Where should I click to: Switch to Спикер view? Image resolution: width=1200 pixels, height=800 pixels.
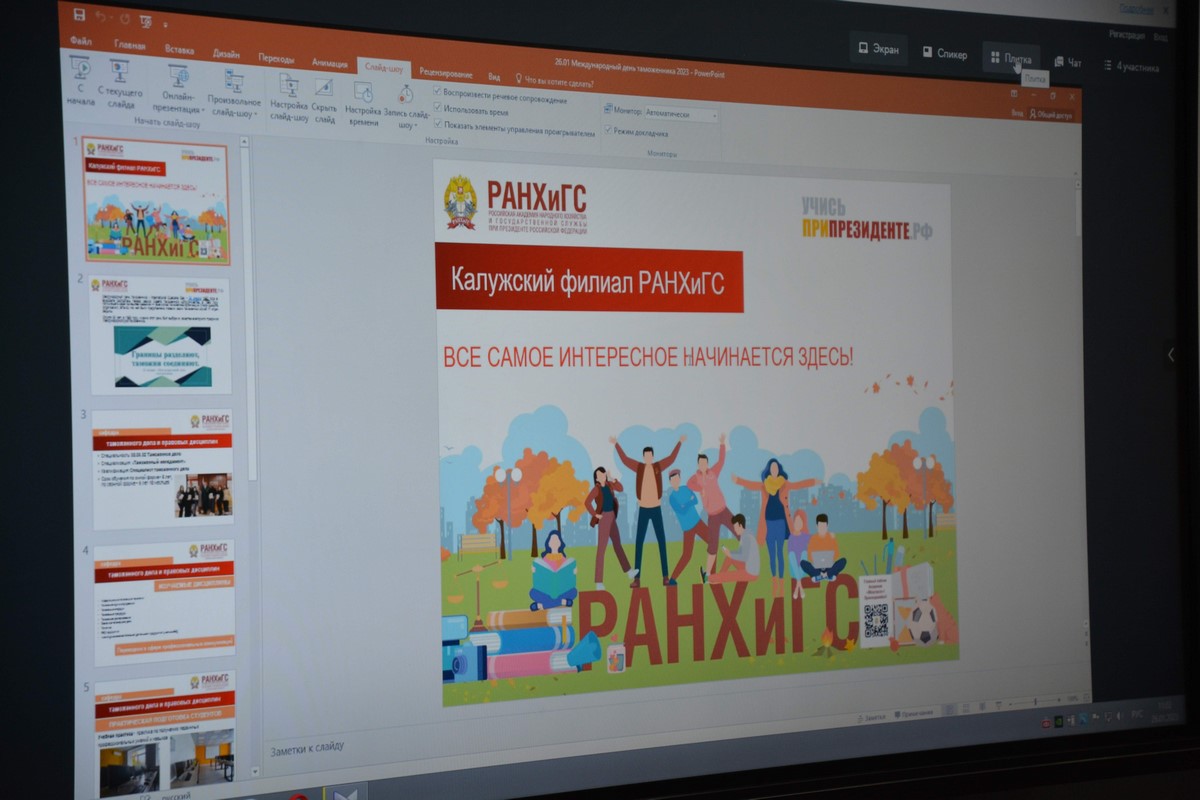[945, 53]
